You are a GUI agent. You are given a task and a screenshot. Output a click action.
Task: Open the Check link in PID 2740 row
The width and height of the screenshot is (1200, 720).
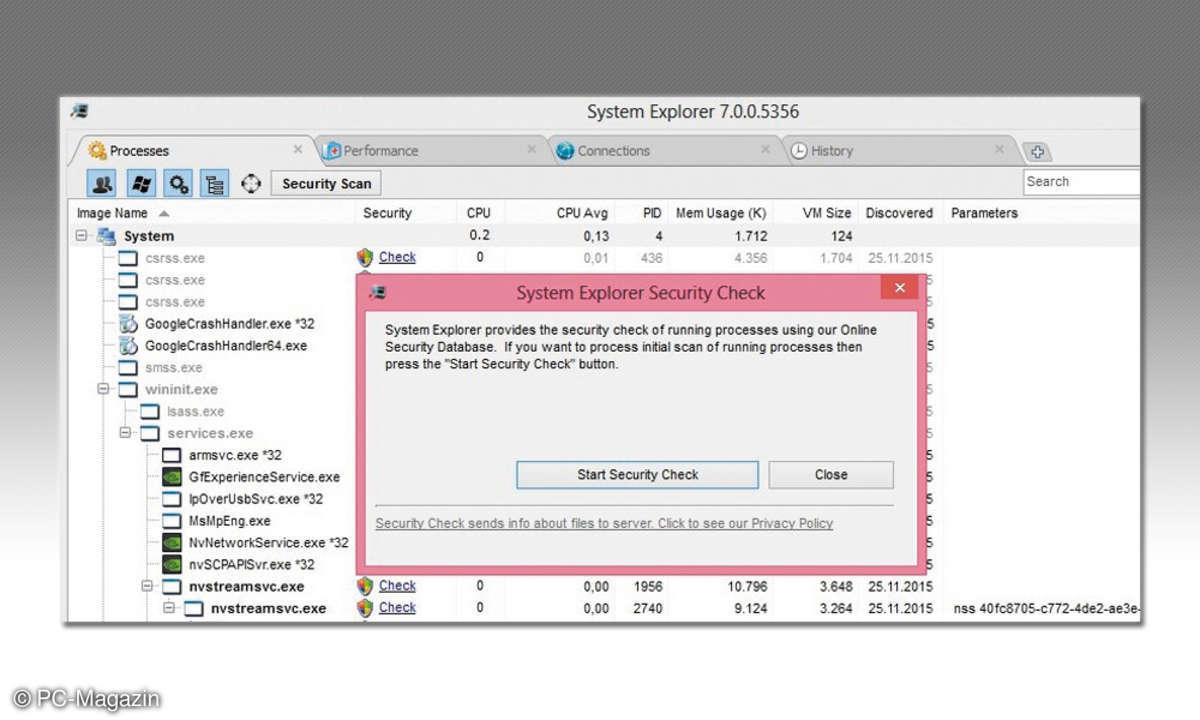(397, 607)
